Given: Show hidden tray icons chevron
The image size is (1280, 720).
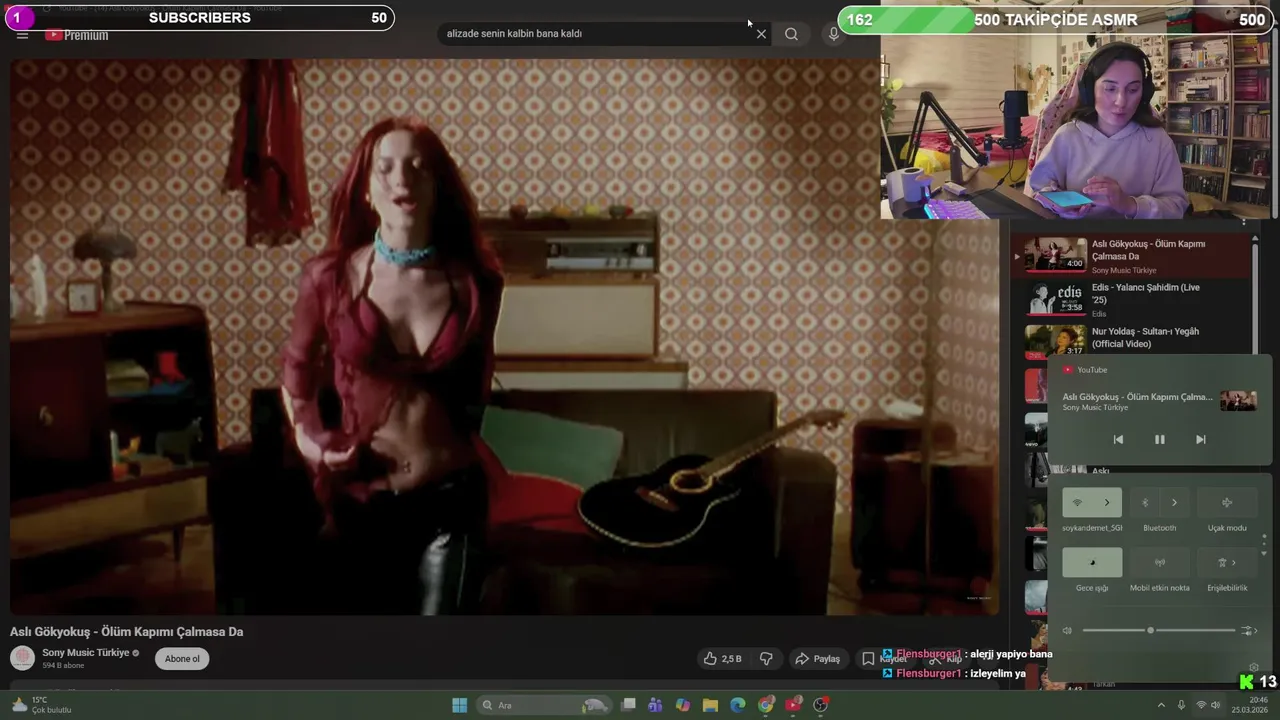Looking at the screenshot, I should point(1161,705).
